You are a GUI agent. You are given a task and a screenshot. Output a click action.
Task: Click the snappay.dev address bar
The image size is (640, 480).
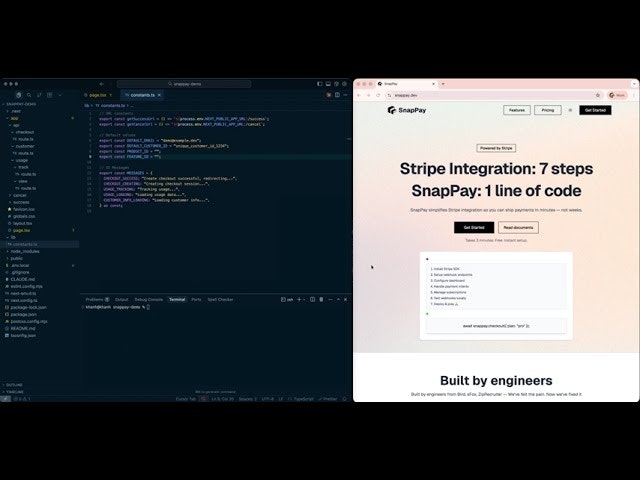point(492,96)
